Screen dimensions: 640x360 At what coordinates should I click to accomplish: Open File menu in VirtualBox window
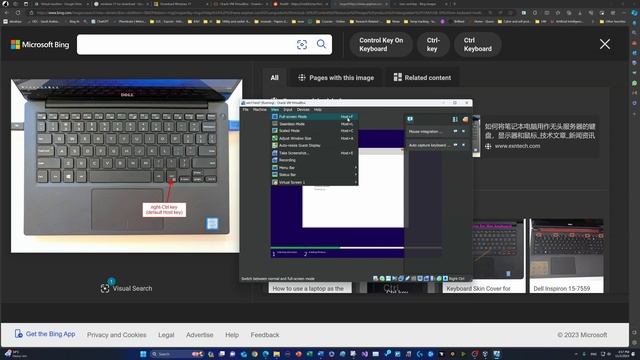coord(245,110)
